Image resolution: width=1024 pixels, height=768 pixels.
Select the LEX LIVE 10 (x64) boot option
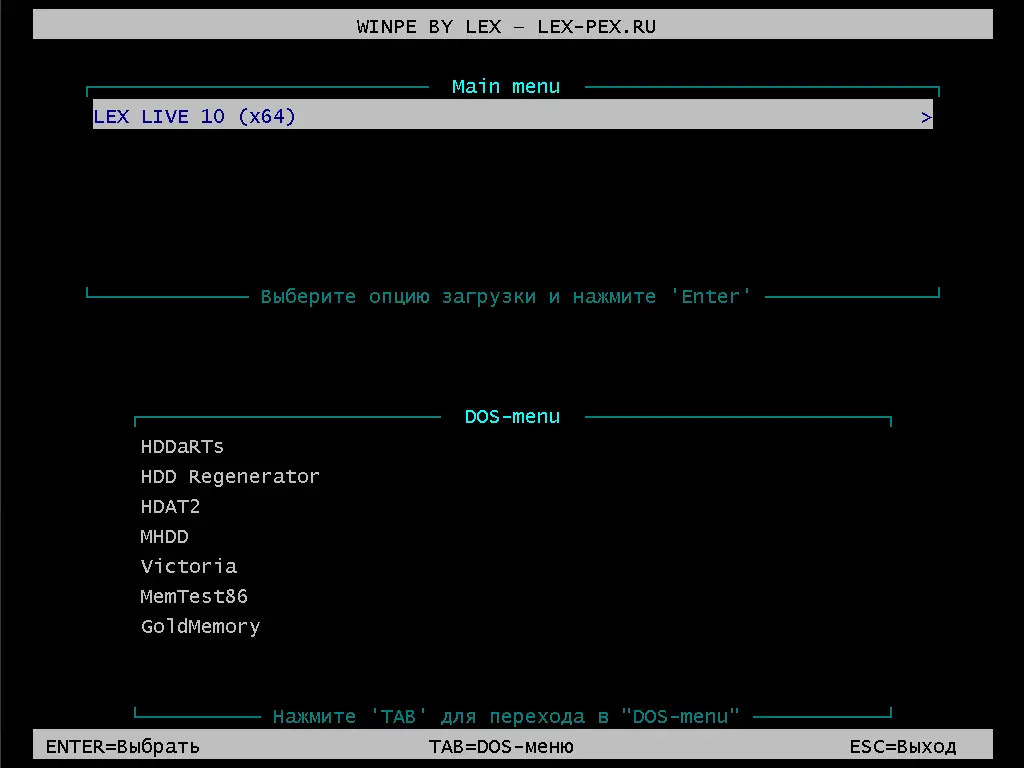pyautogui.click(x=193, y=116)
